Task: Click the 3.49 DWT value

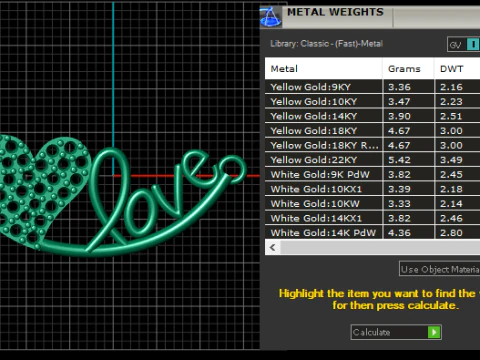Action: [451, 160]
